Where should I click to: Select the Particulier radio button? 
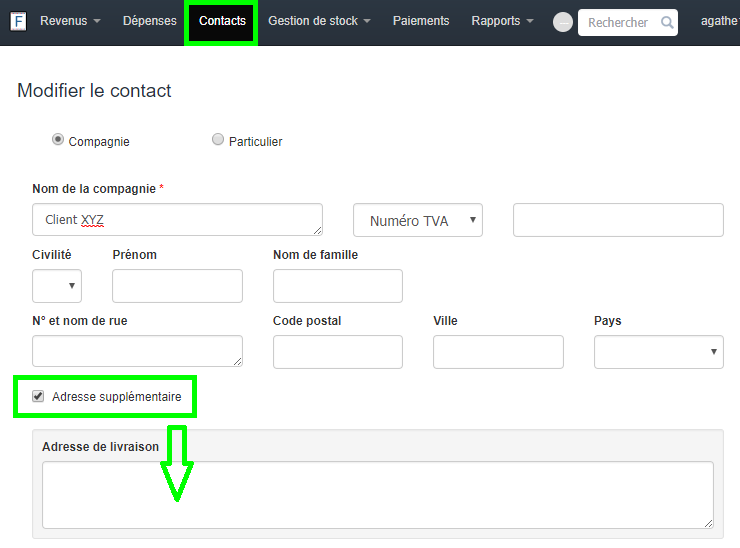click(x=218, y=140)
